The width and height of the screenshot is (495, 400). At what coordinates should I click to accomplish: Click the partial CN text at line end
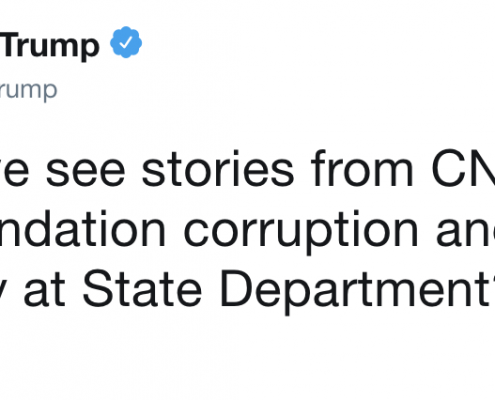pyautogui.click(x=463, y=169)
